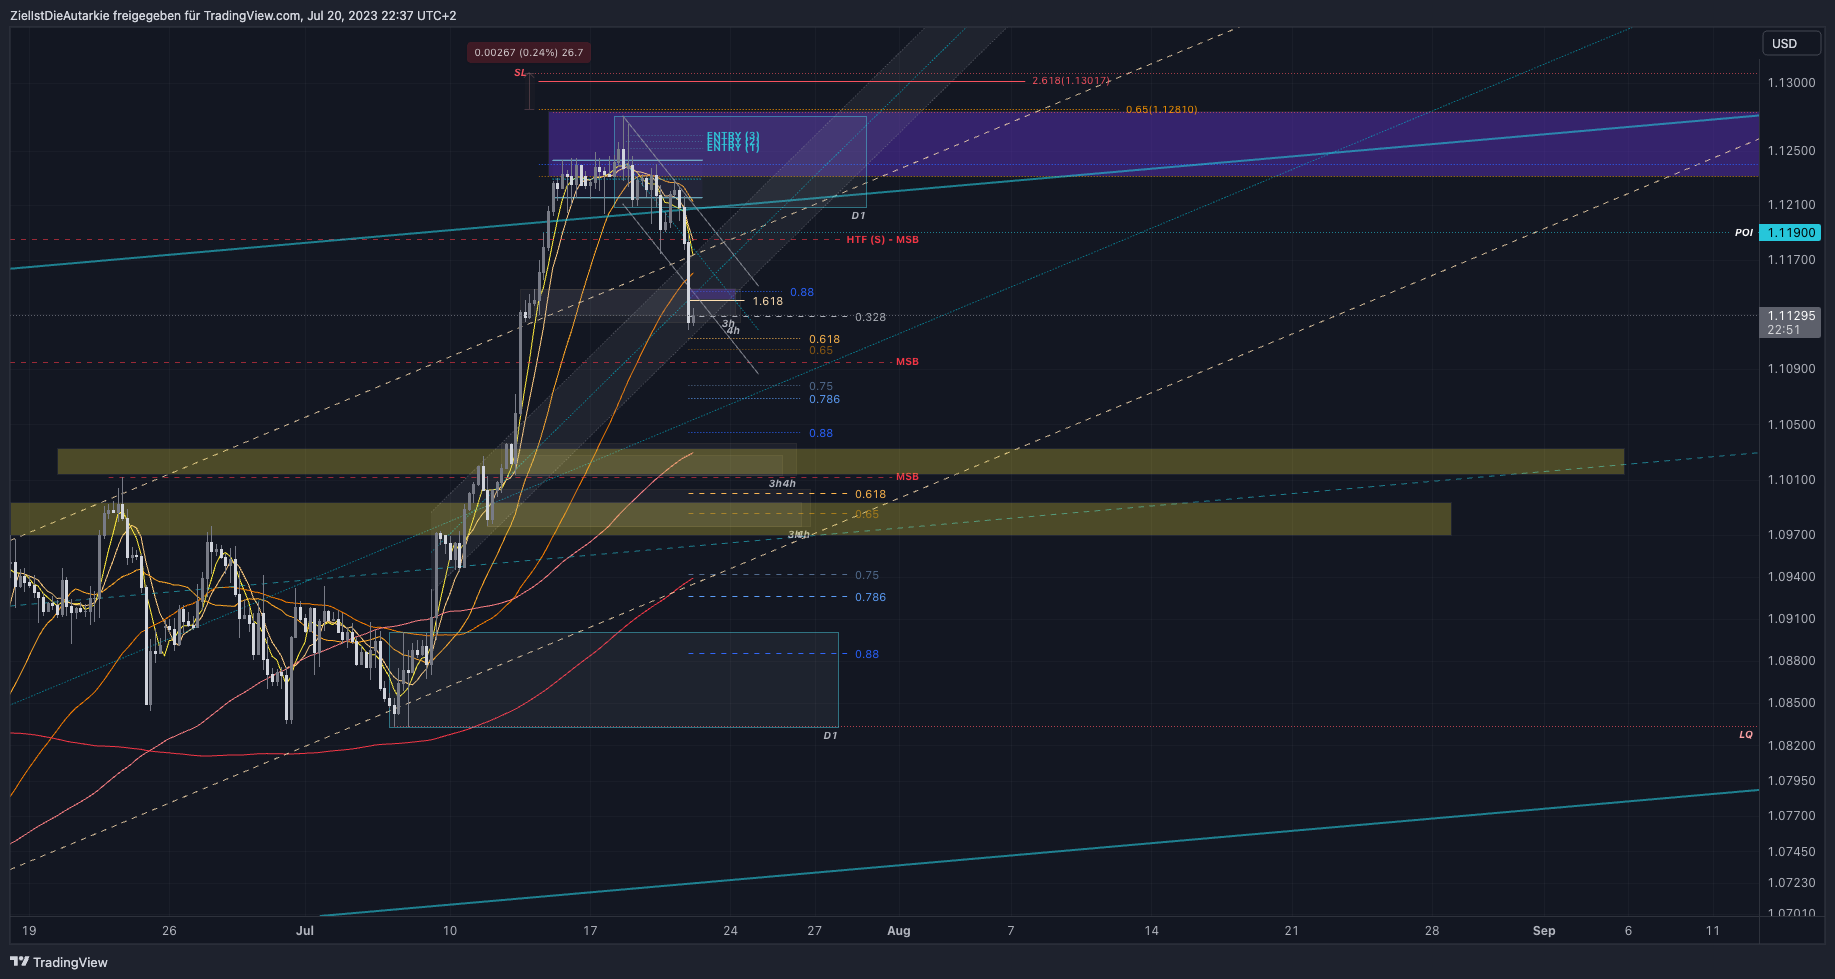Click the 1.11700 price axis value

[1791, 260]
